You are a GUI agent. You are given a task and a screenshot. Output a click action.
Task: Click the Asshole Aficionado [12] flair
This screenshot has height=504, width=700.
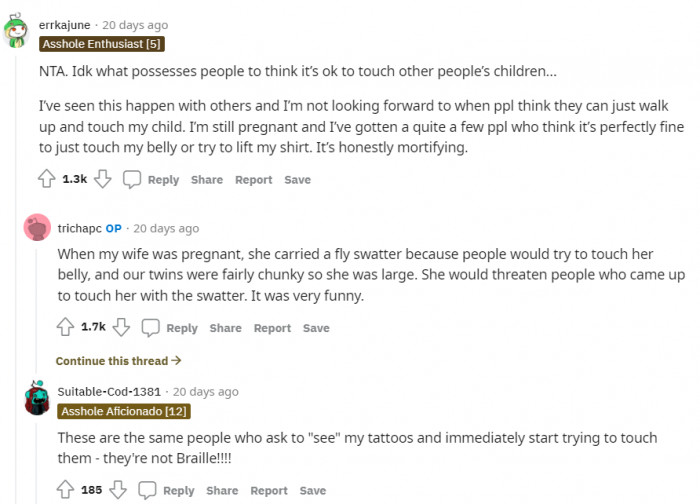123,411
